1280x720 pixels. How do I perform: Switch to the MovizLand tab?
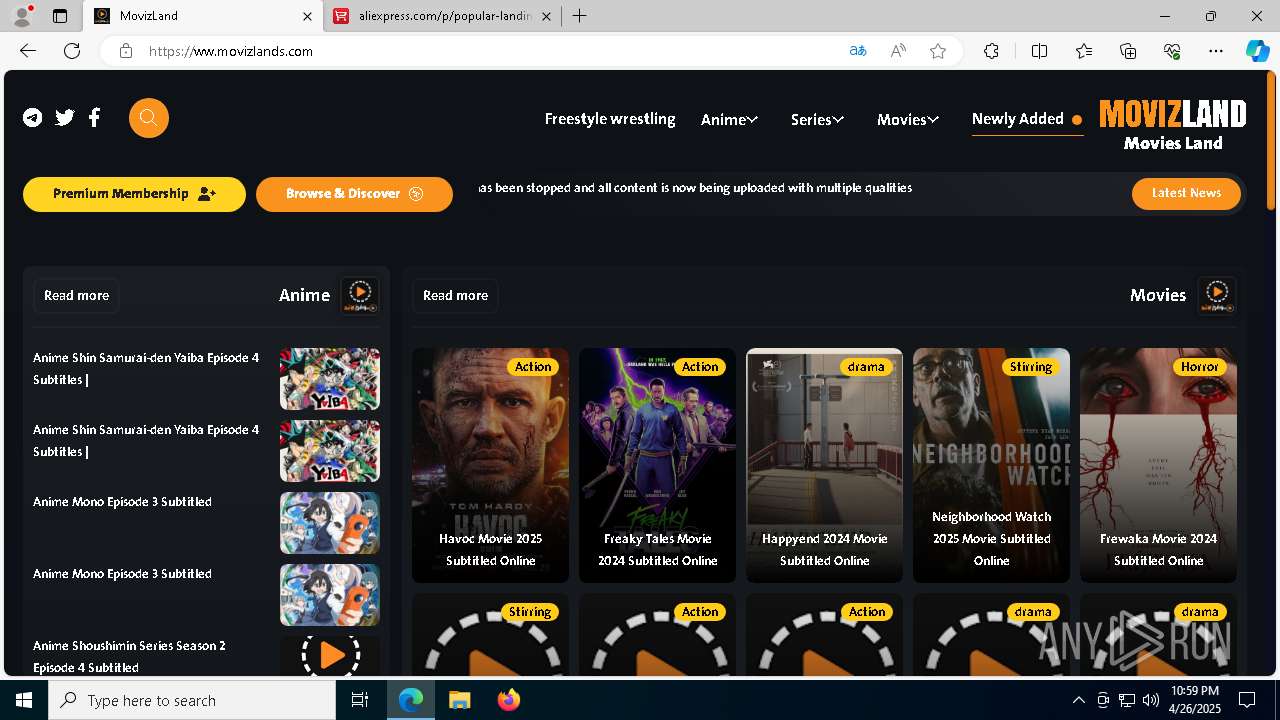point(203,16)
